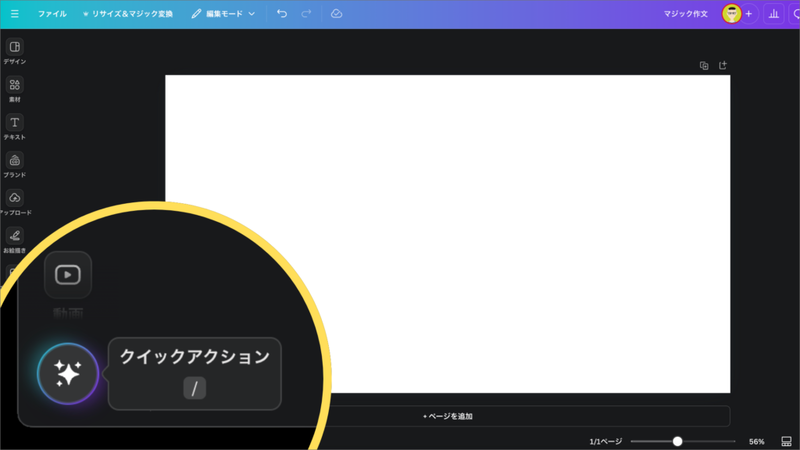Open the ブランド panel
This screenshot has width=800, height=450.
[x=15, y=165]
